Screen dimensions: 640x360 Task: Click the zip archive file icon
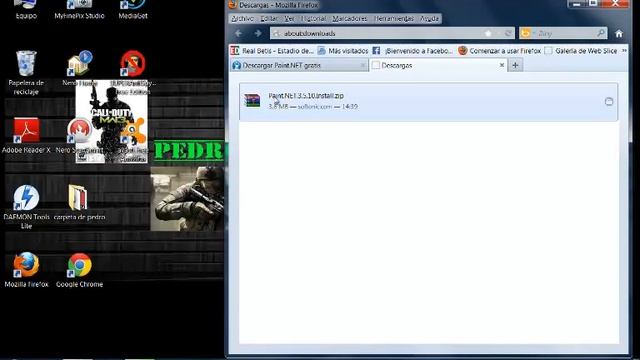click(252, 100)
